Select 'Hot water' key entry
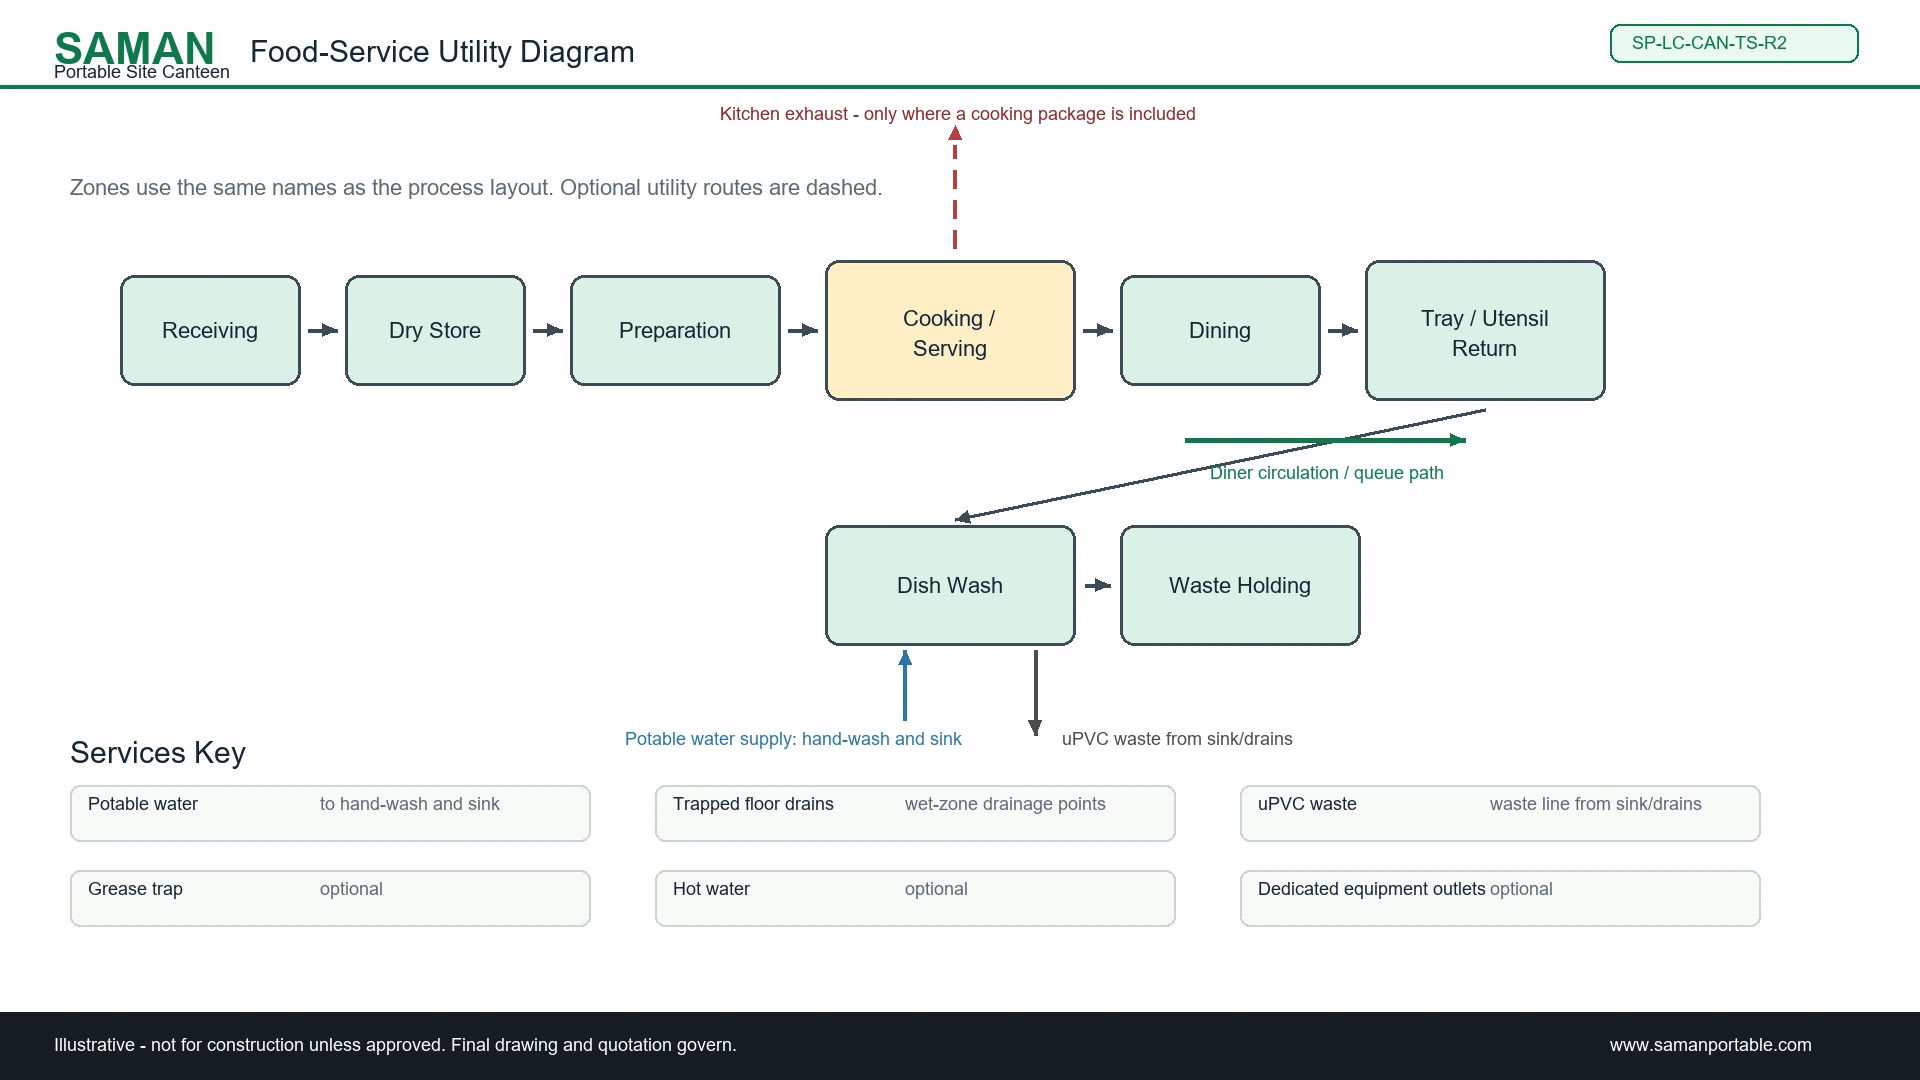1920x1080 pixels. coord(711,889)
